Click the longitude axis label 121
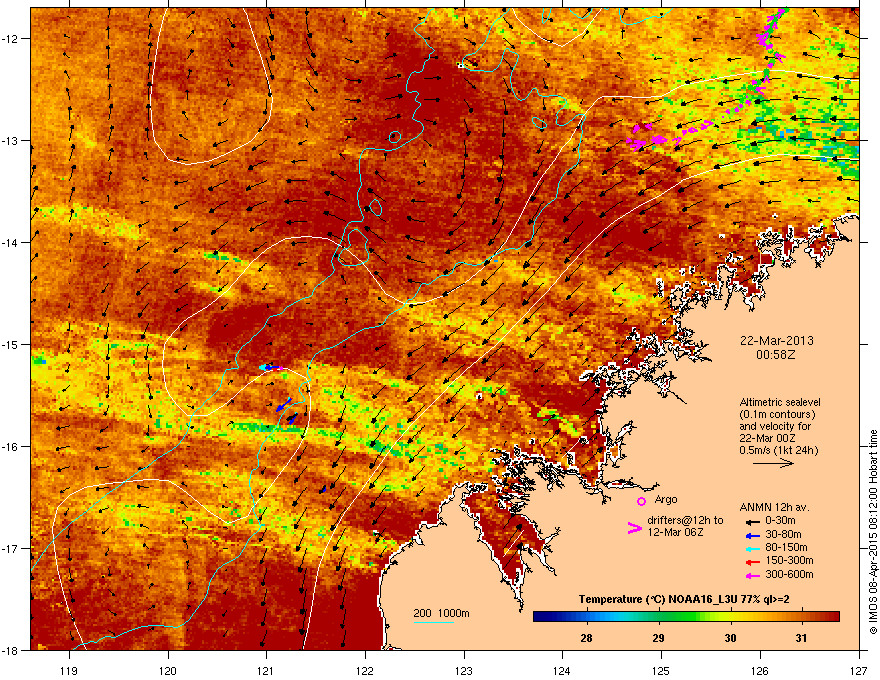 point(266,670)
